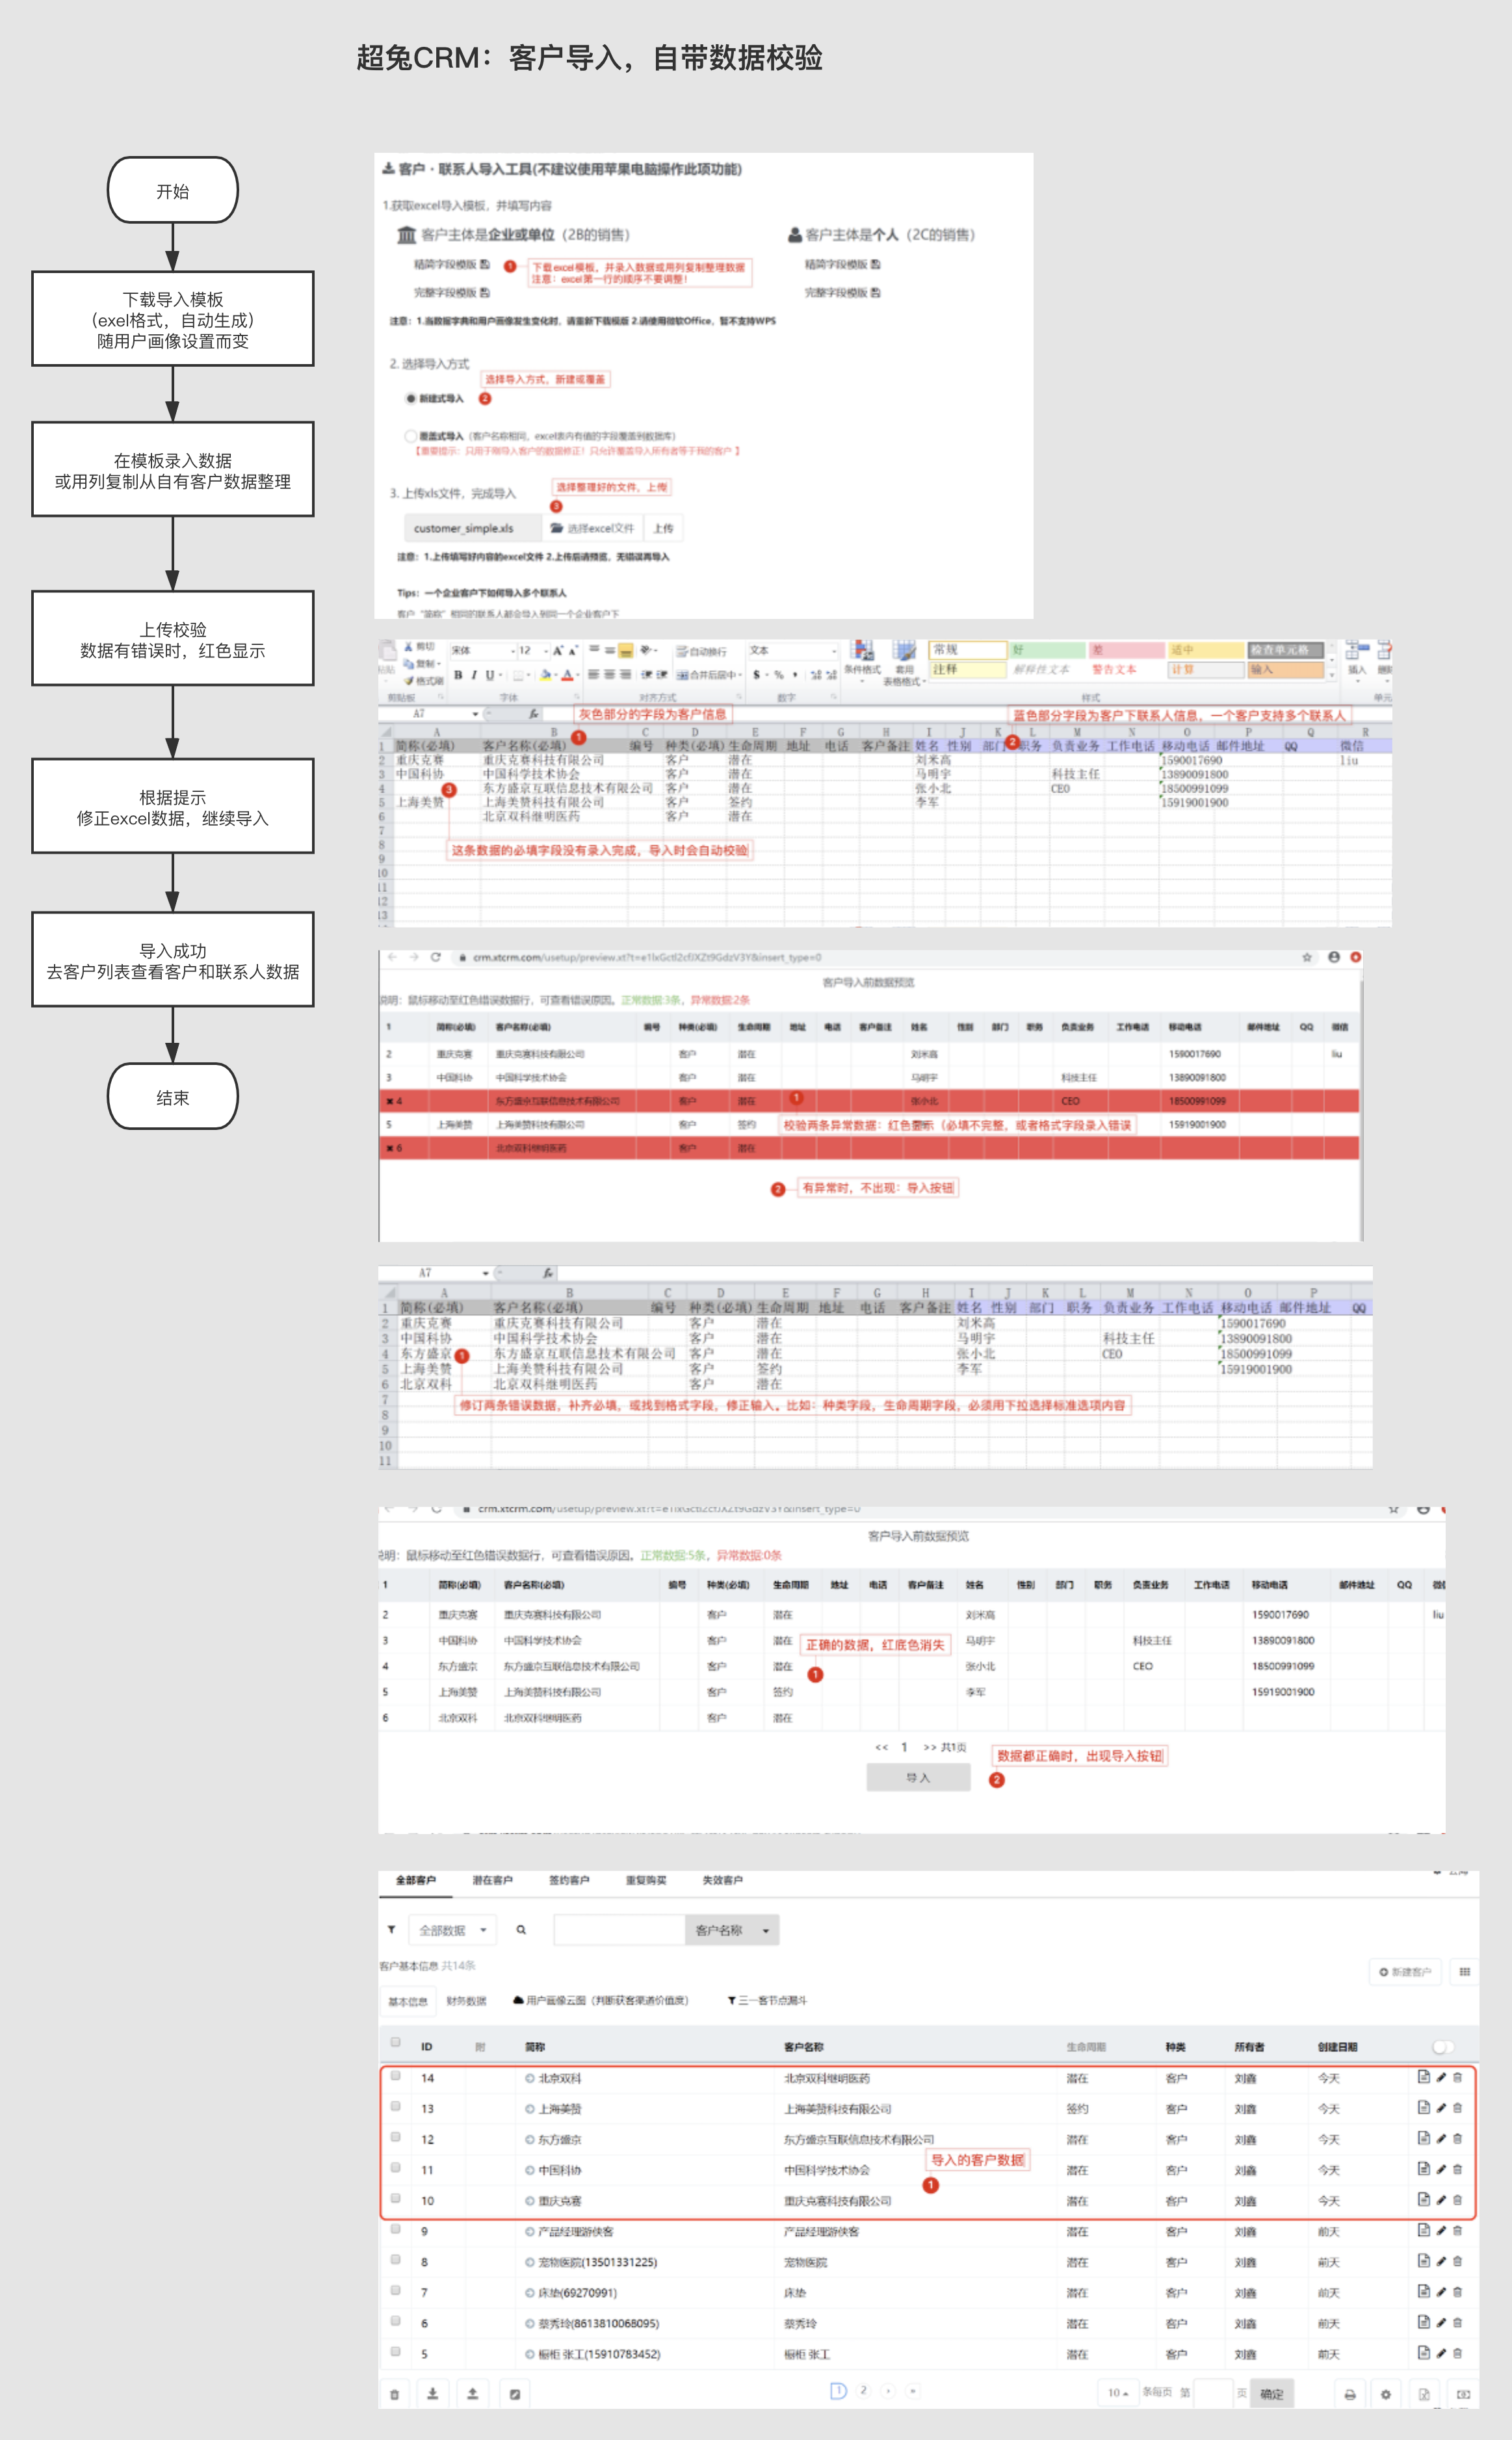Click the delete trash icon for row 13
Screen dimensions: 1512x2440
click(1457, 2108)
